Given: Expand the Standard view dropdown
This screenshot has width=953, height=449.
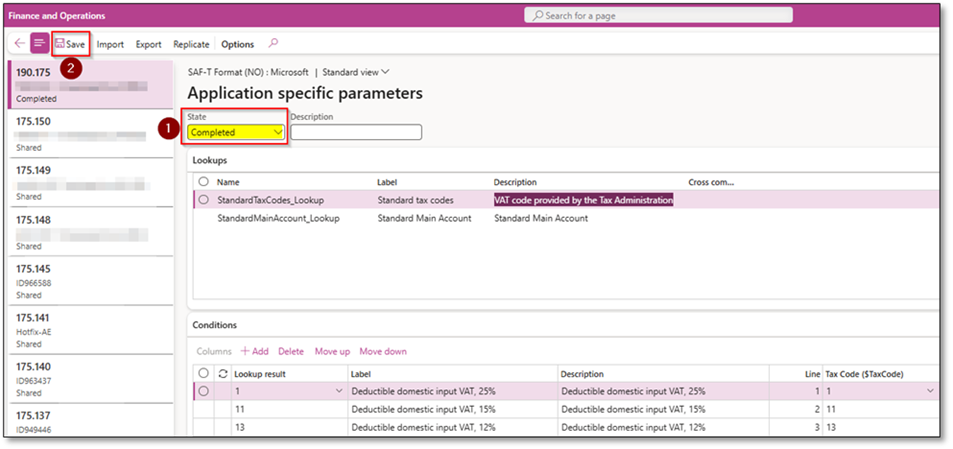Looking at the screenshot, I should 355,72.
